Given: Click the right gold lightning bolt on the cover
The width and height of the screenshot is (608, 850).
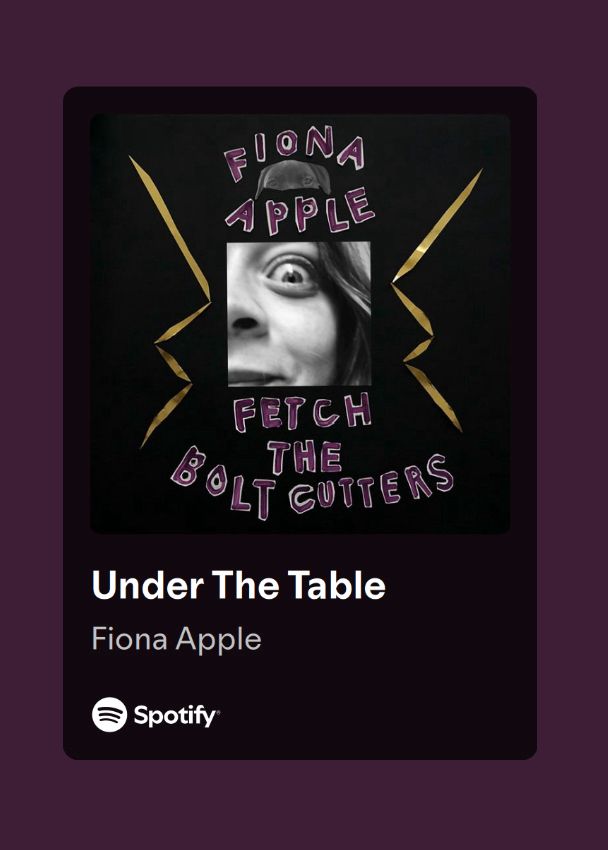Looking at the screenshot, I should [437, 300].
